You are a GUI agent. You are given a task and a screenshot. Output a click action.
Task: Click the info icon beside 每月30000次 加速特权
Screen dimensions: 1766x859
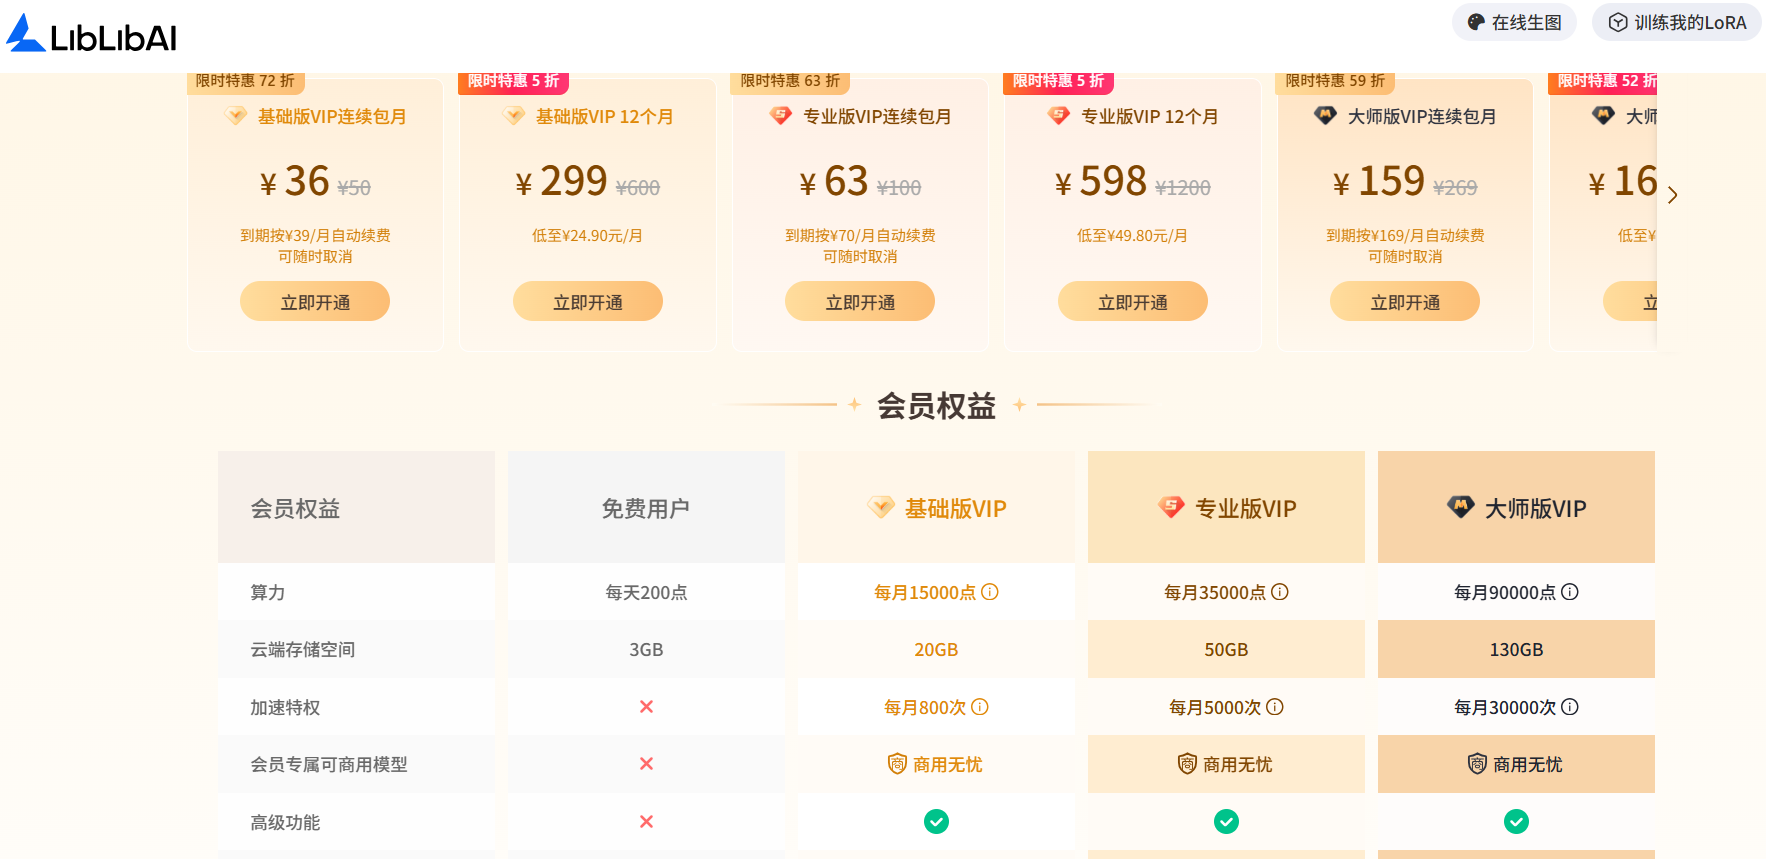pos(1570,707)
